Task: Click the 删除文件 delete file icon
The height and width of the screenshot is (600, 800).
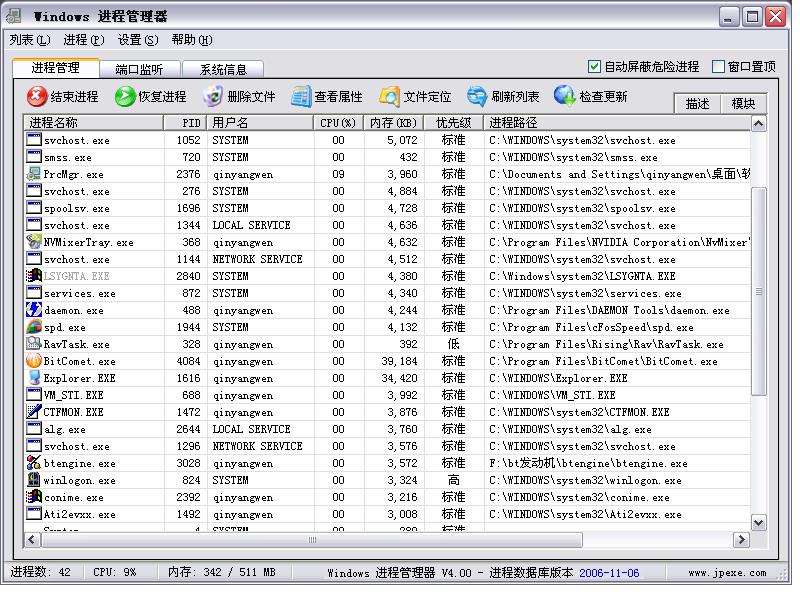Action: (213, 96)
